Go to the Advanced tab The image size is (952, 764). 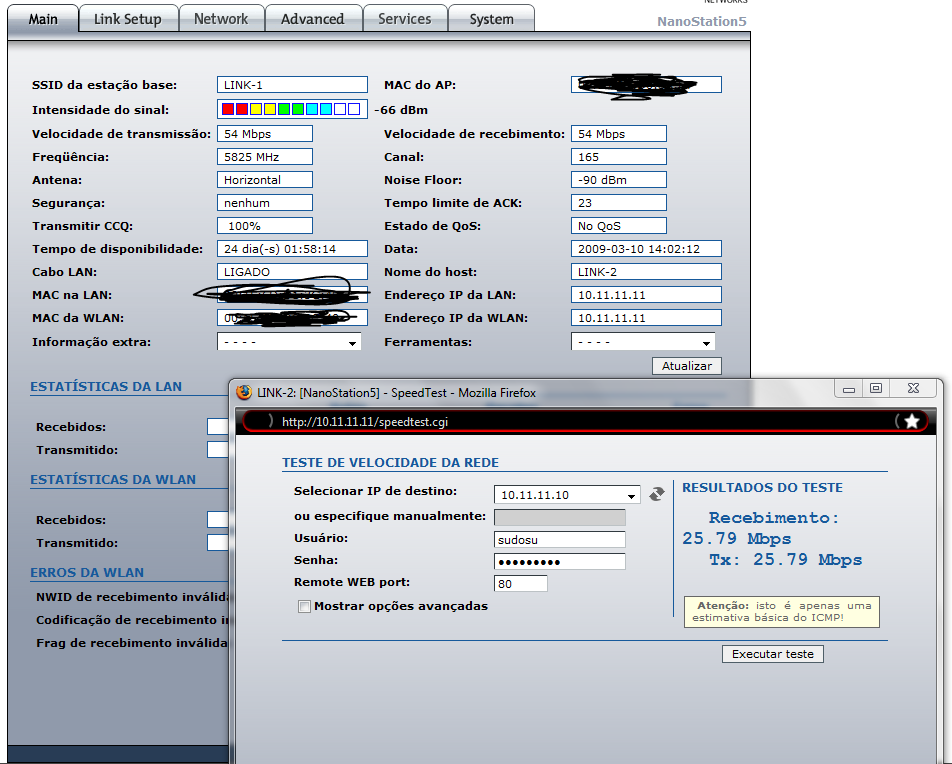313,19
